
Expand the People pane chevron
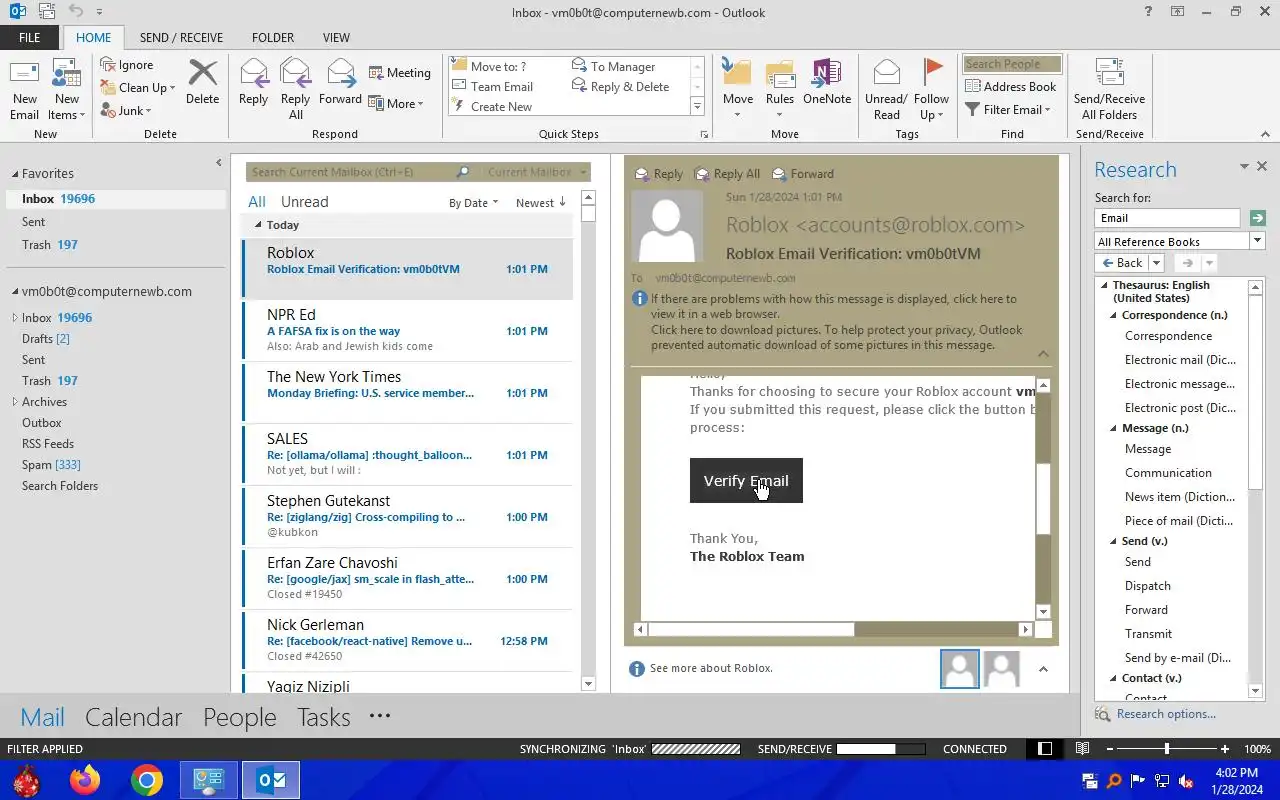(x=1043, y=669)
